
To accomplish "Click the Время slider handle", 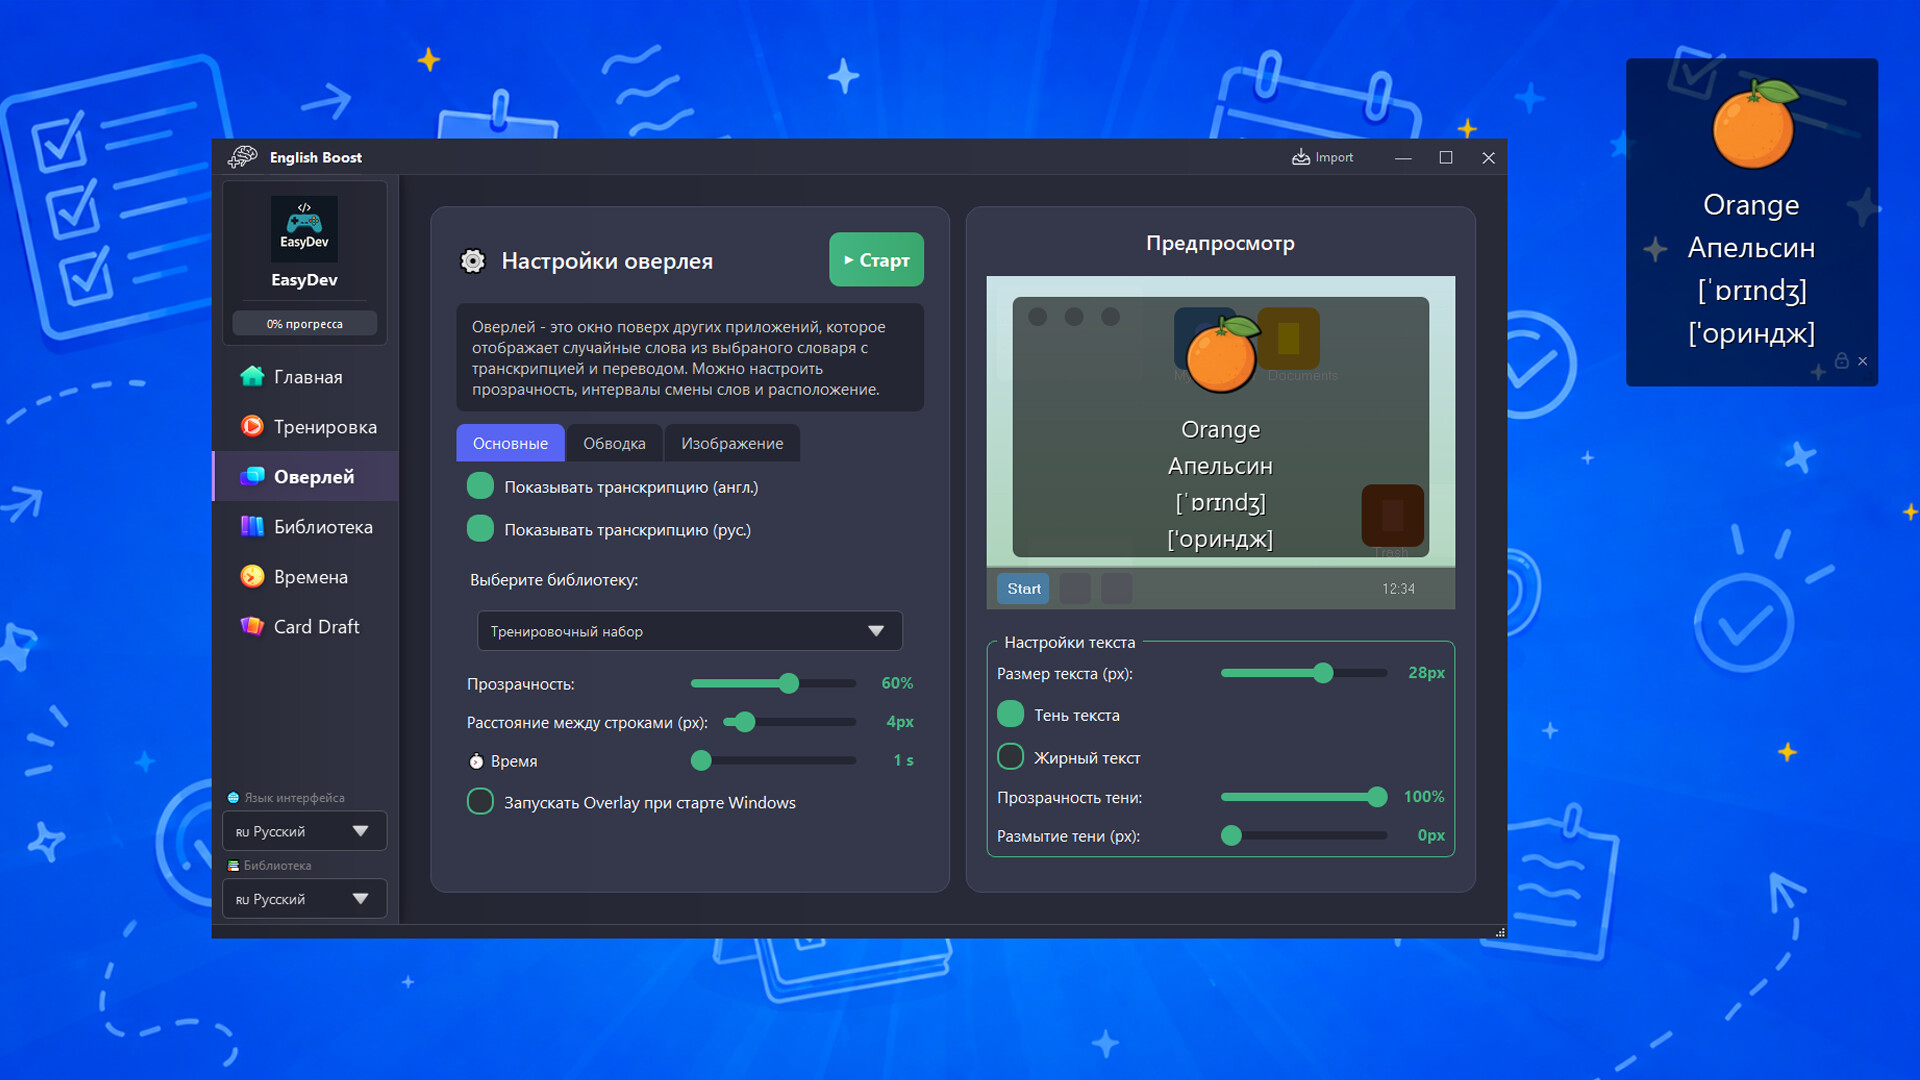I will (701, 761).
